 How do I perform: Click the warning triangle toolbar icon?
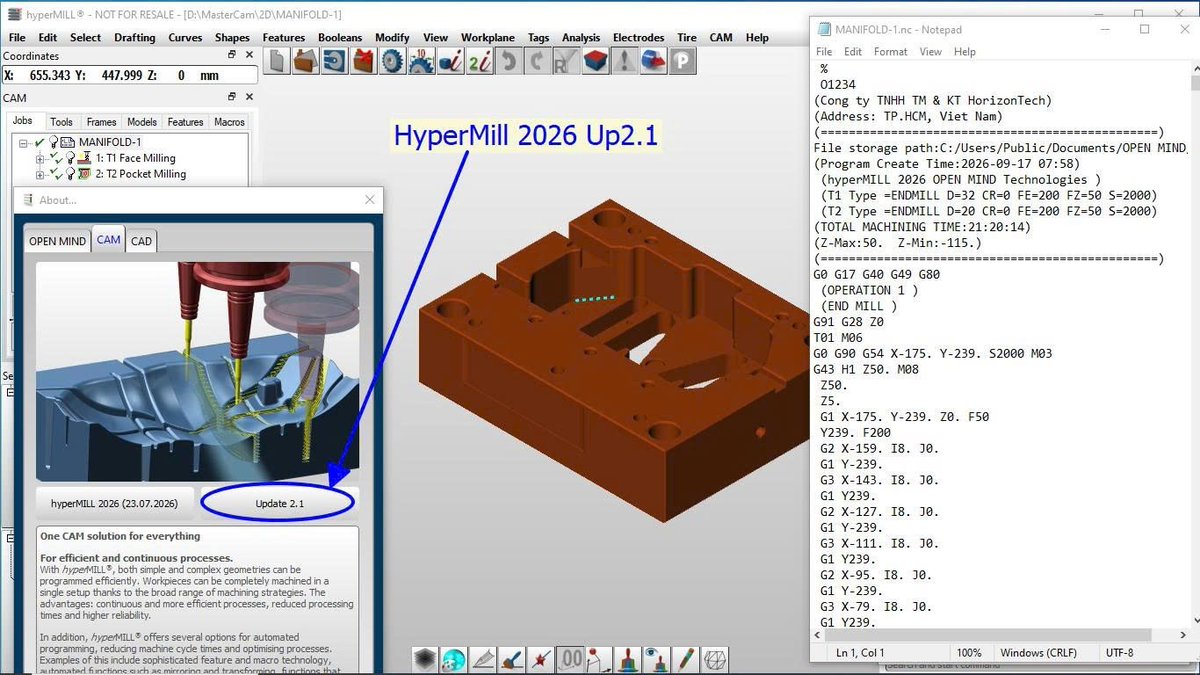pyautogui.click(x=625, y=62)
